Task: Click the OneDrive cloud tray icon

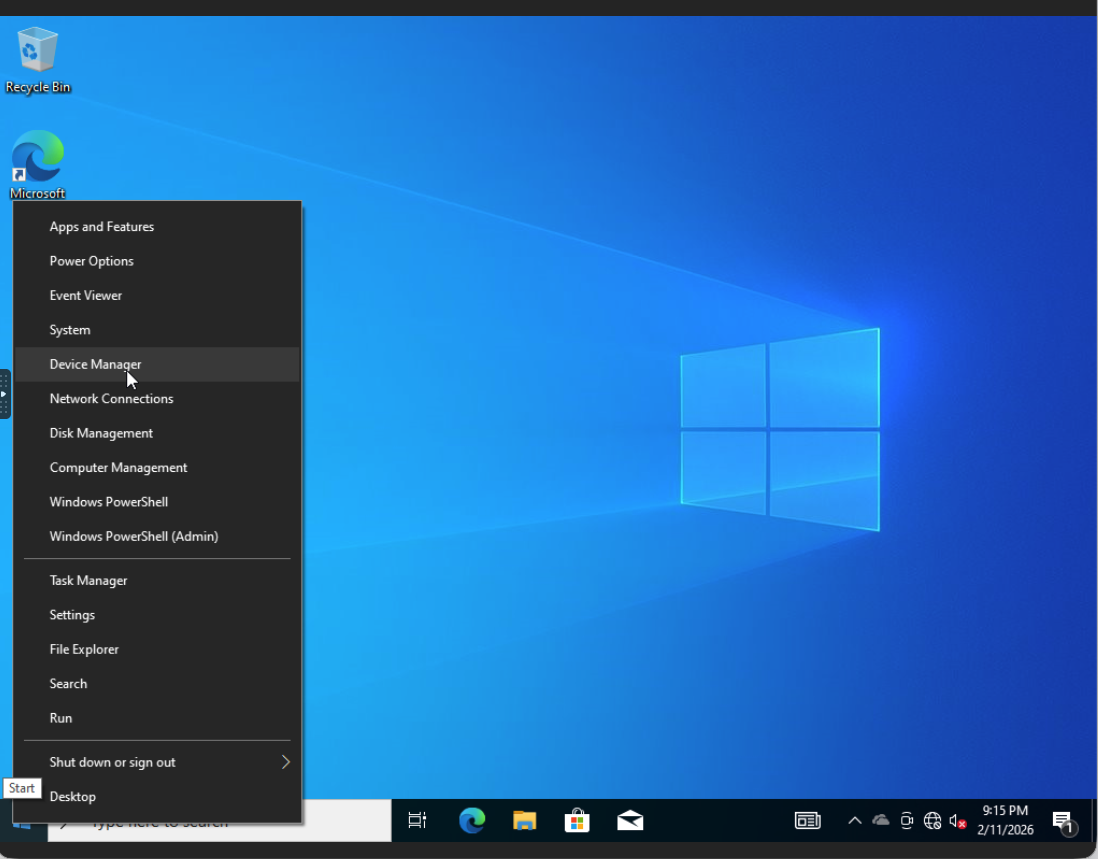Action: [x=881, y=820]
